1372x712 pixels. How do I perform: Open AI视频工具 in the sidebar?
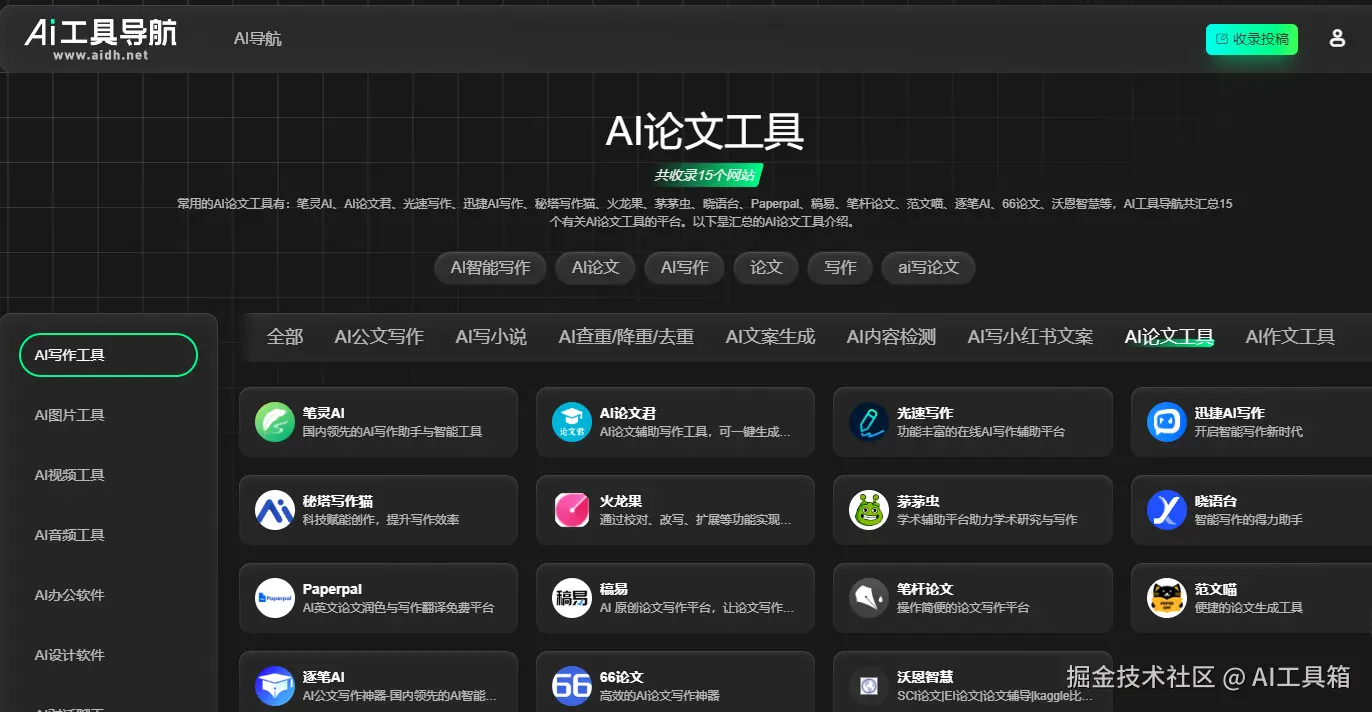69,475
